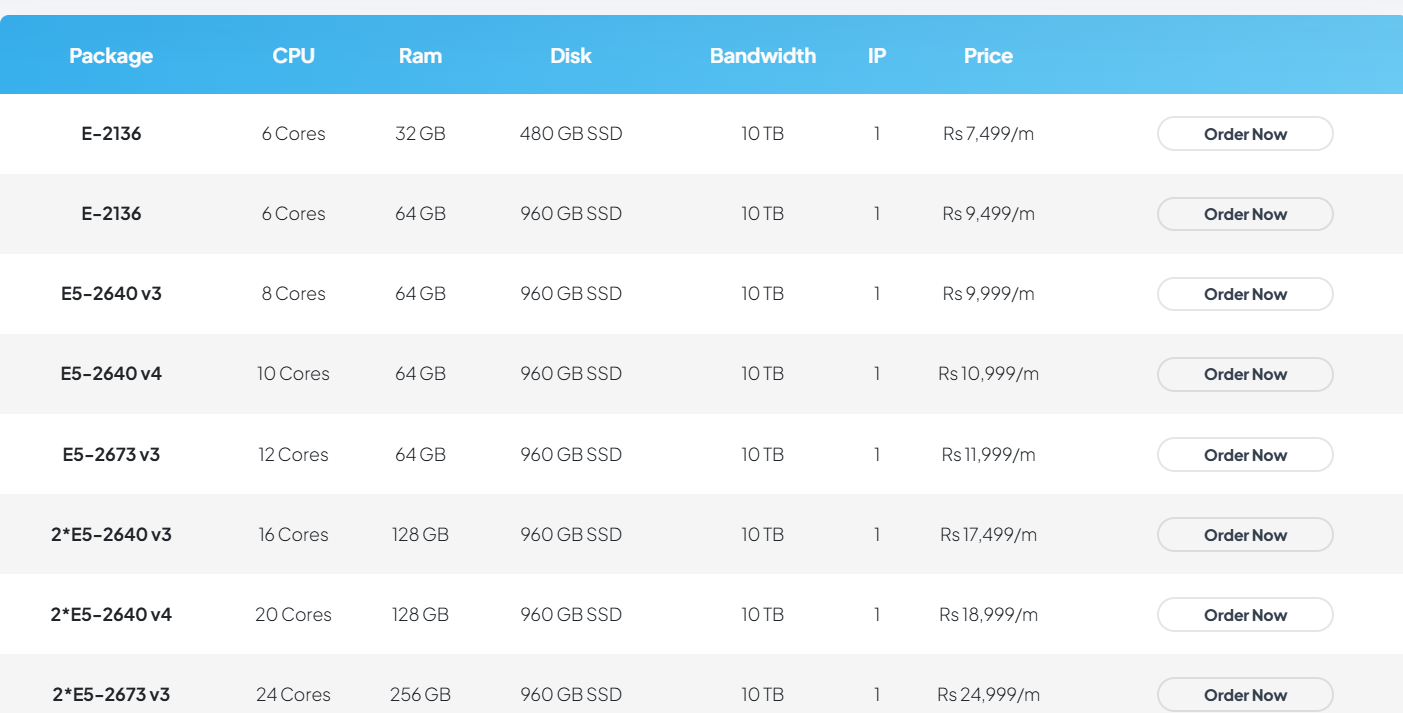The height and width of the screenshot is (713, 1403).
Task: Click the 480 GB SSD disk cell
Action: [571, 134]
